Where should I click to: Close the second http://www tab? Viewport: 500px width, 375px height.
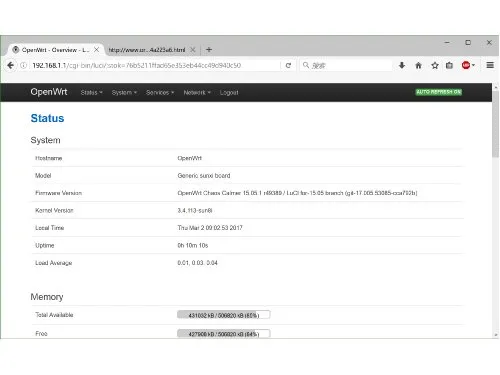[193, 50]
